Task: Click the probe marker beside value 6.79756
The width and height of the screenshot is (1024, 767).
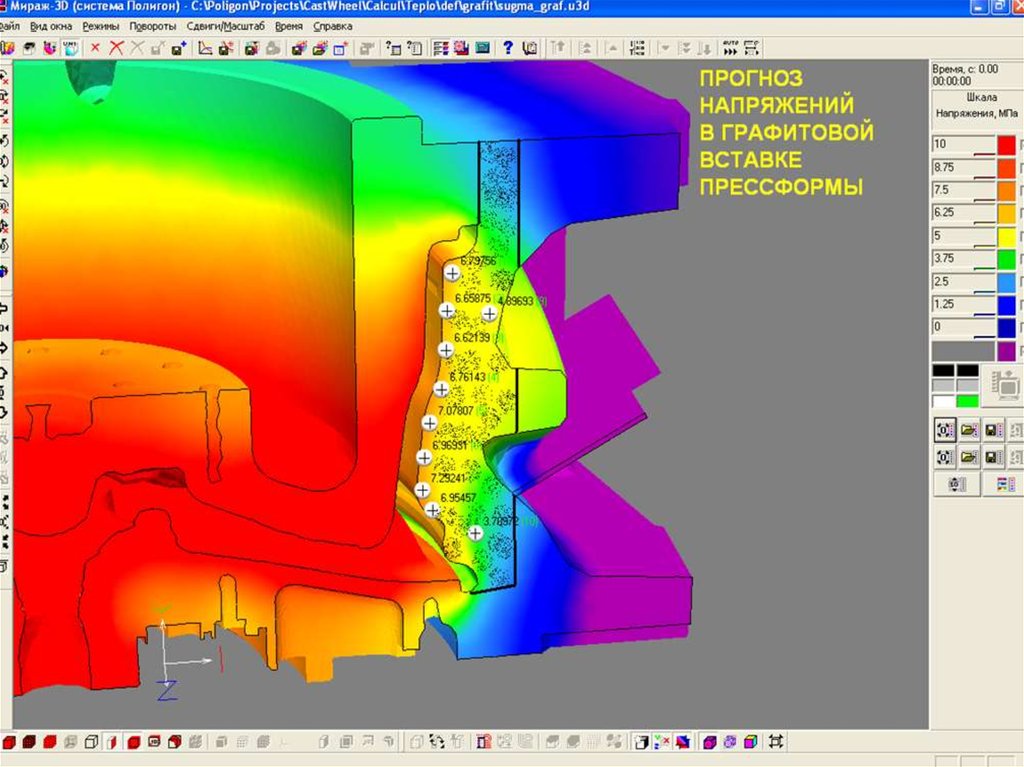Action: (x=452, y=272)
